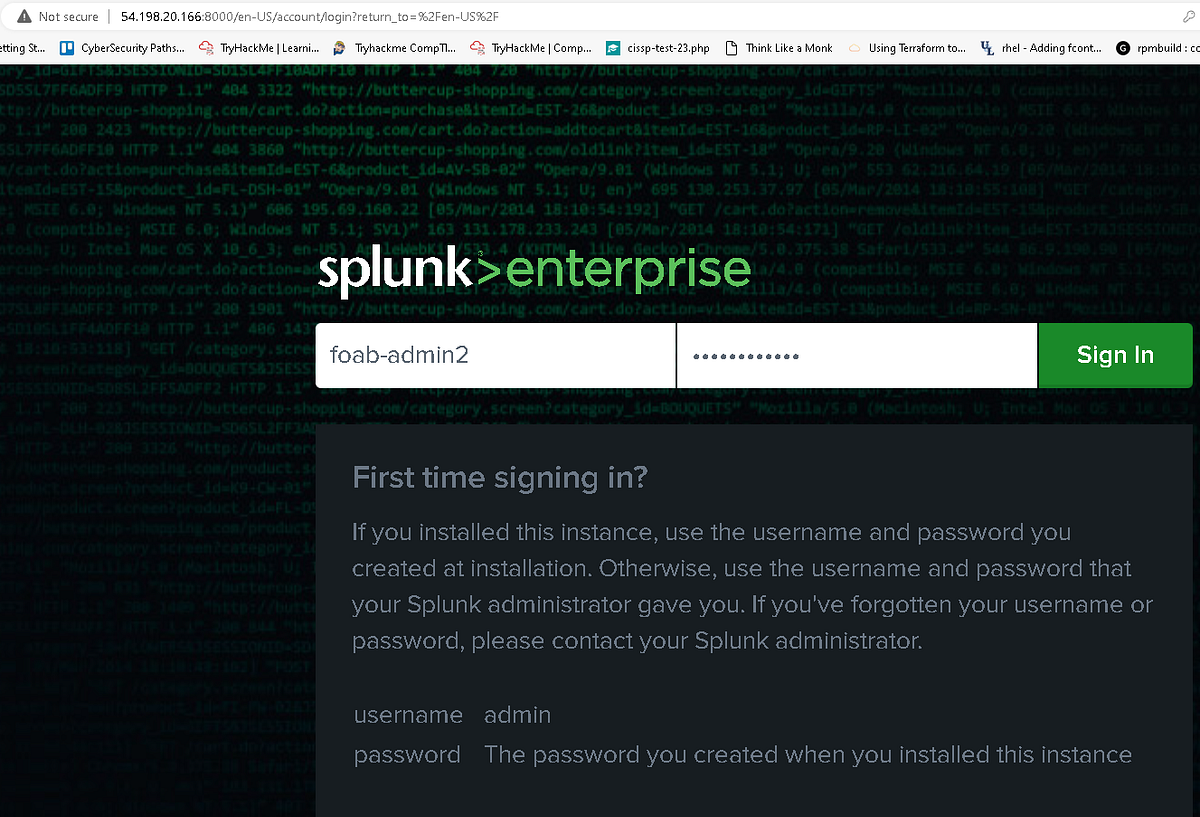Select the username field showing foab-admin2

[495, 355]
